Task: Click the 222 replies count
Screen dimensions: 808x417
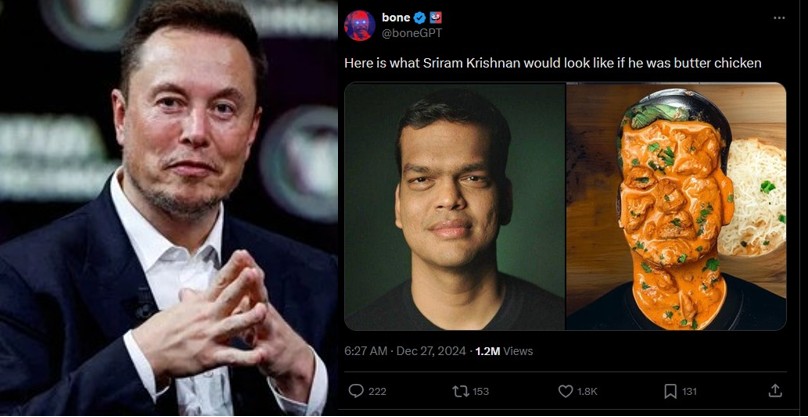Action: click(x=377, y=391)
